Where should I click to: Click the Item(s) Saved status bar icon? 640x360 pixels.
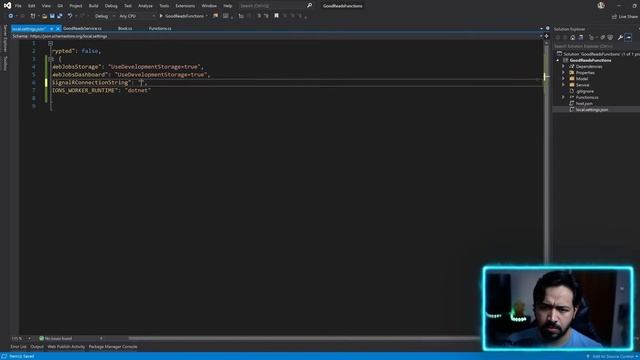[x=4, y=356]
